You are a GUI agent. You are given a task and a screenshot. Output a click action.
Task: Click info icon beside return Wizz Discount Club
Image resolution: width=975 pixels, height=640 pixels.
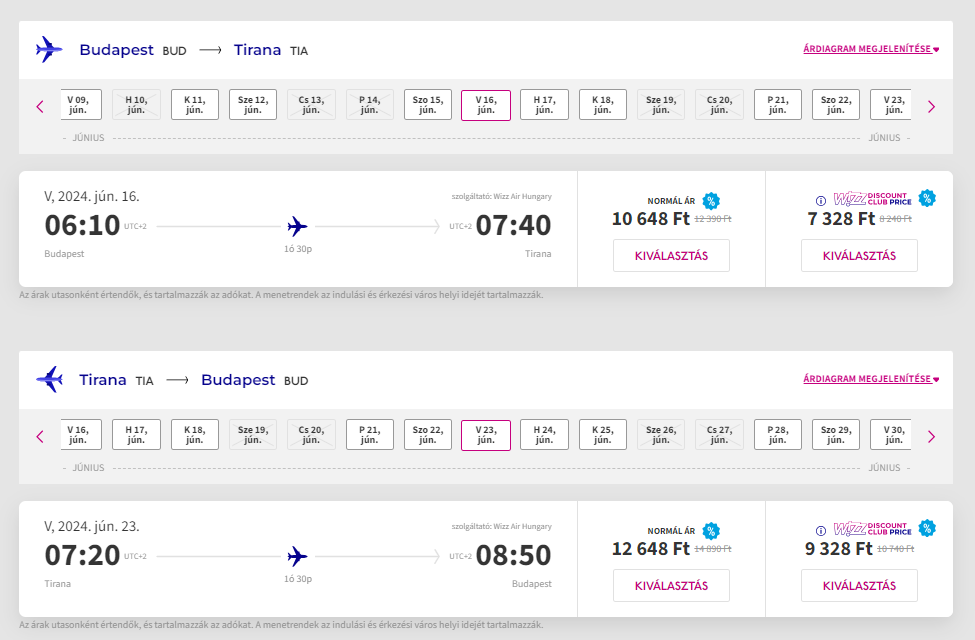click(x=822, y=529)
